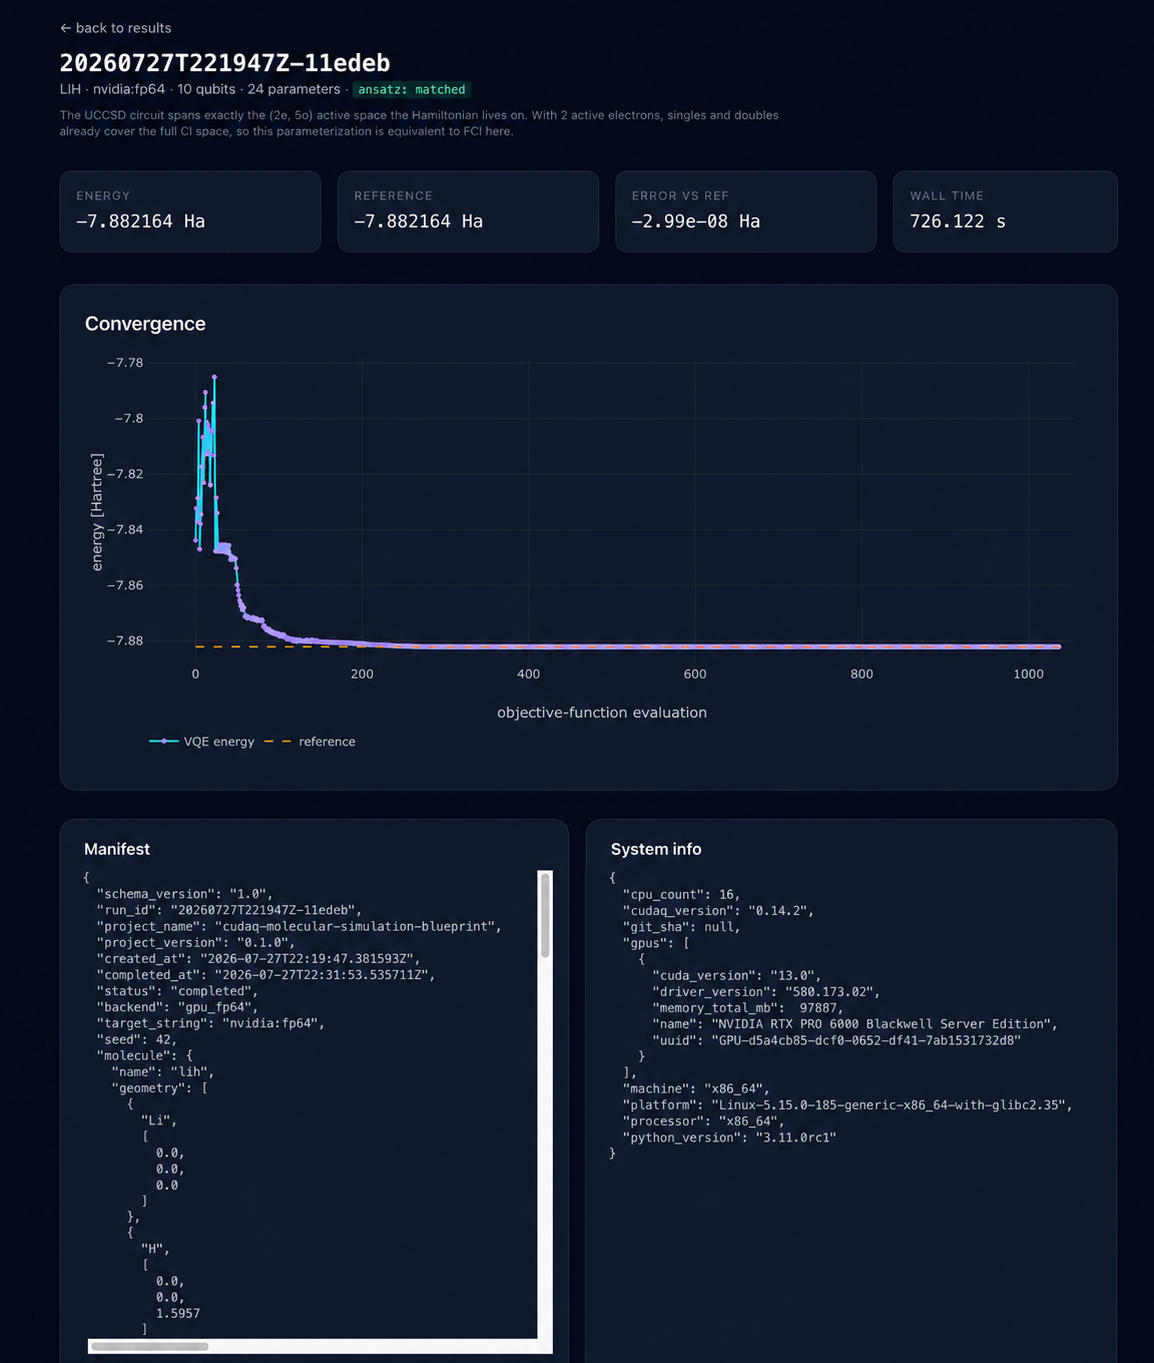Click the ansatz: matched badge
The width and height of the screenshot is (1154, 1363).
412,89
